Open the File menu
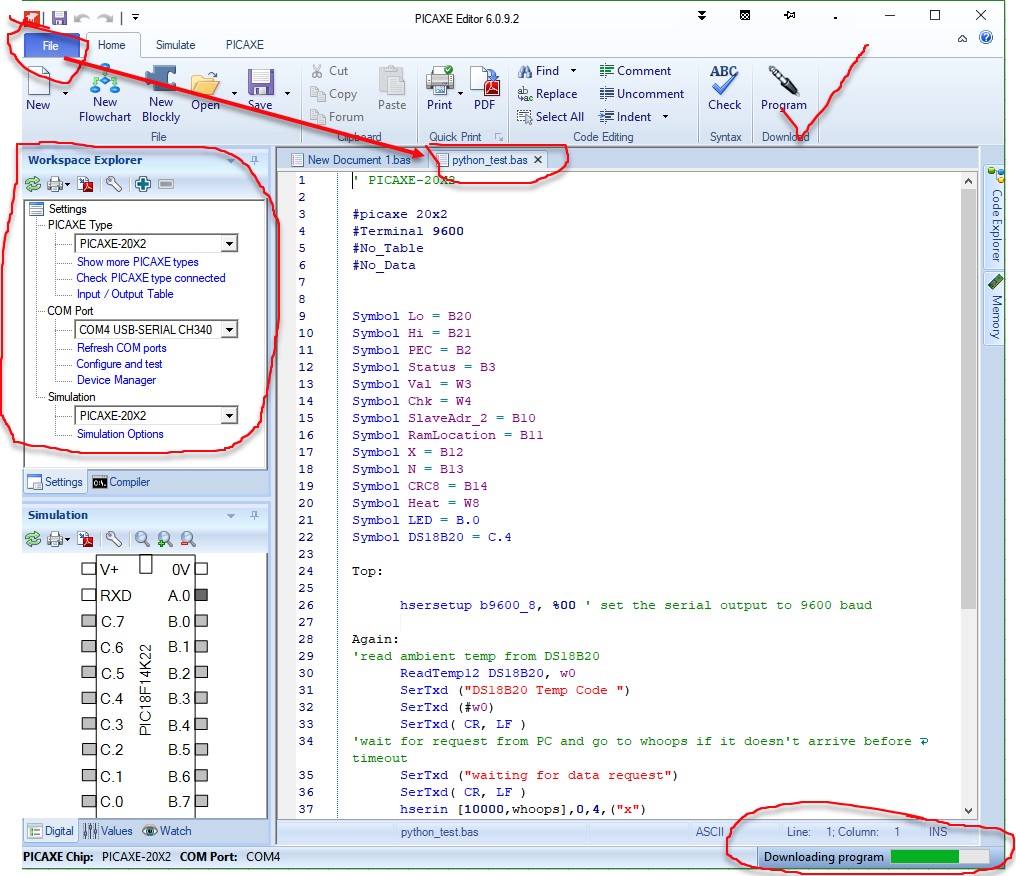 (x=51, y=45)
